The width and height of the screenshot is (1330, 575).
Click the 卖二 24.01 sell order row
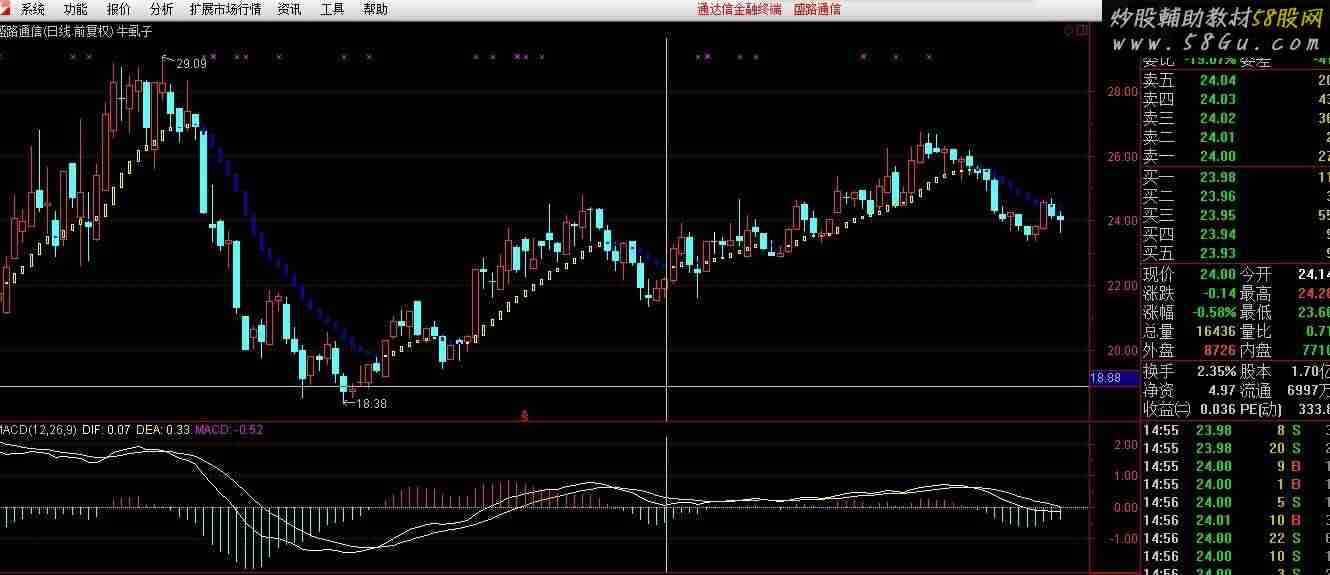coord(1236,137)
